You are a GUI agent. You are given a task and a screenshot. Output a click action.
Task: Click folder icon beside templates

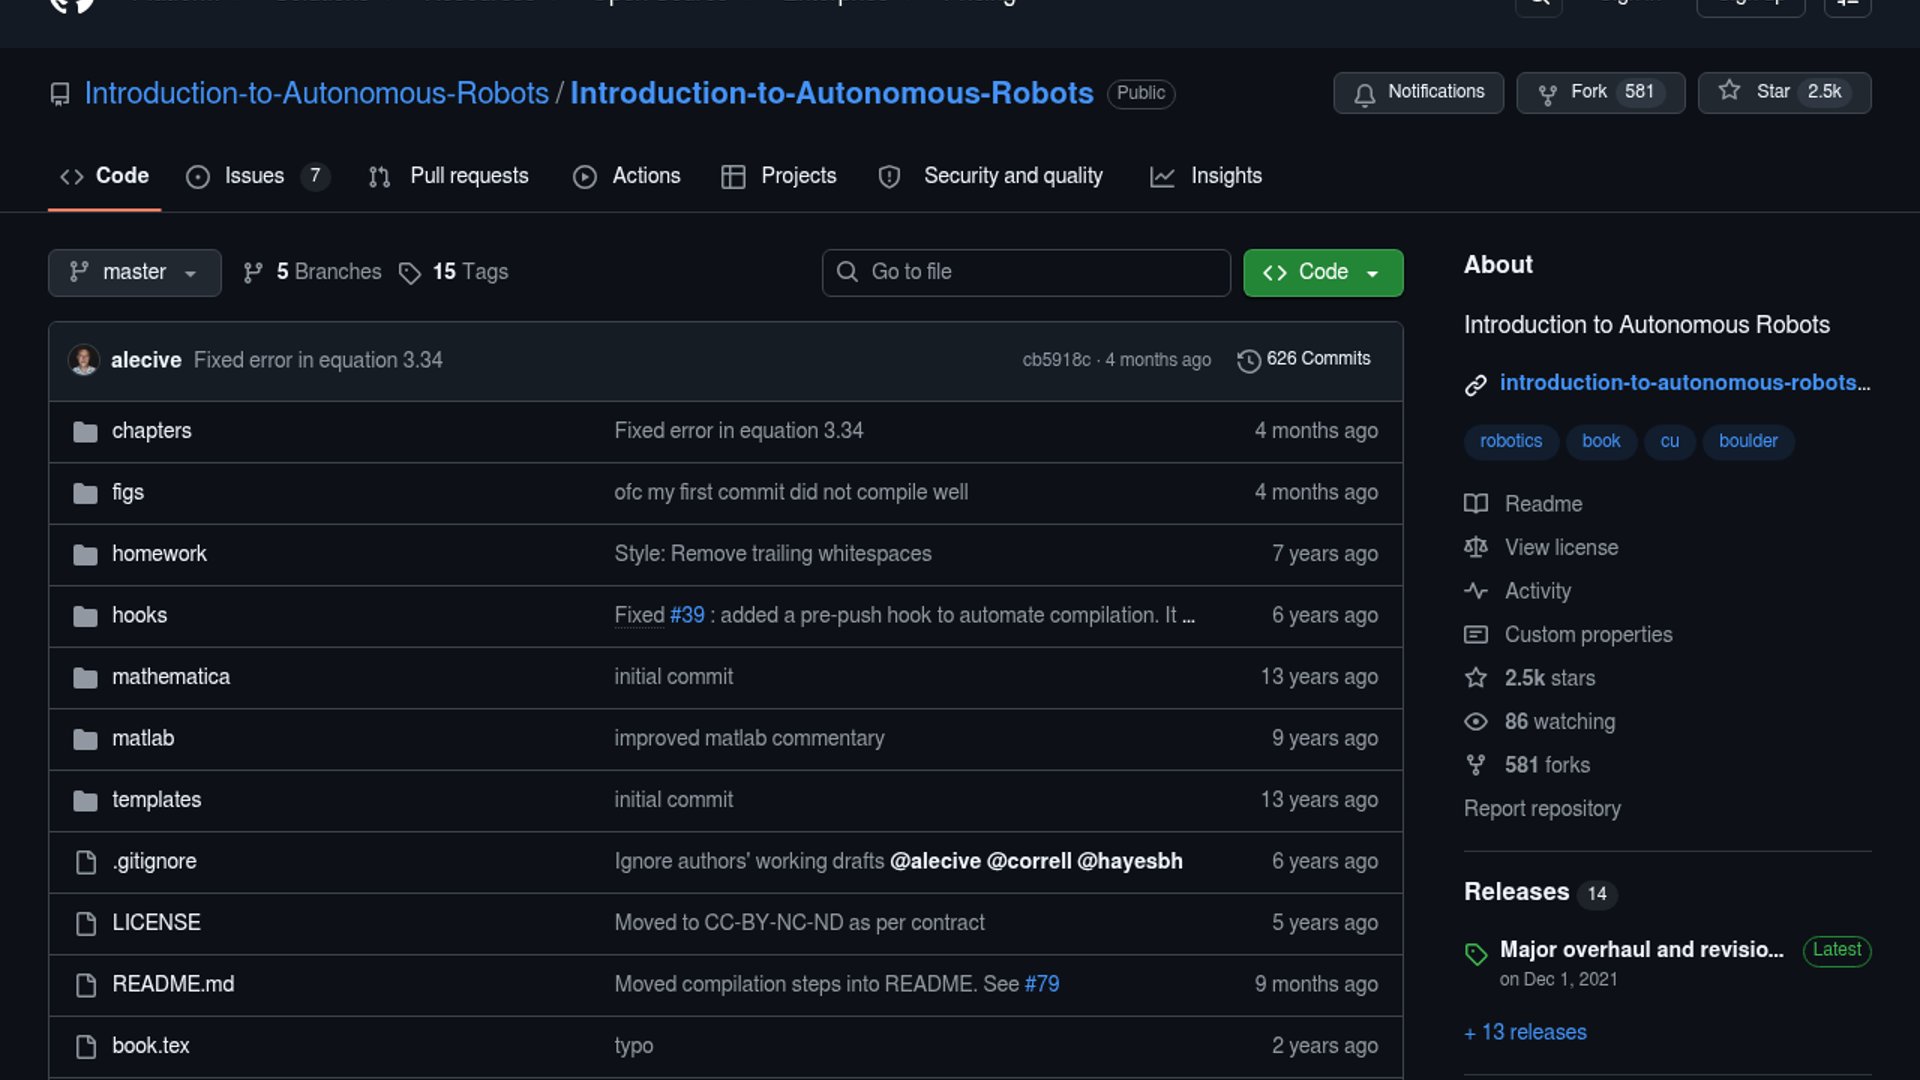coord(86,801)
